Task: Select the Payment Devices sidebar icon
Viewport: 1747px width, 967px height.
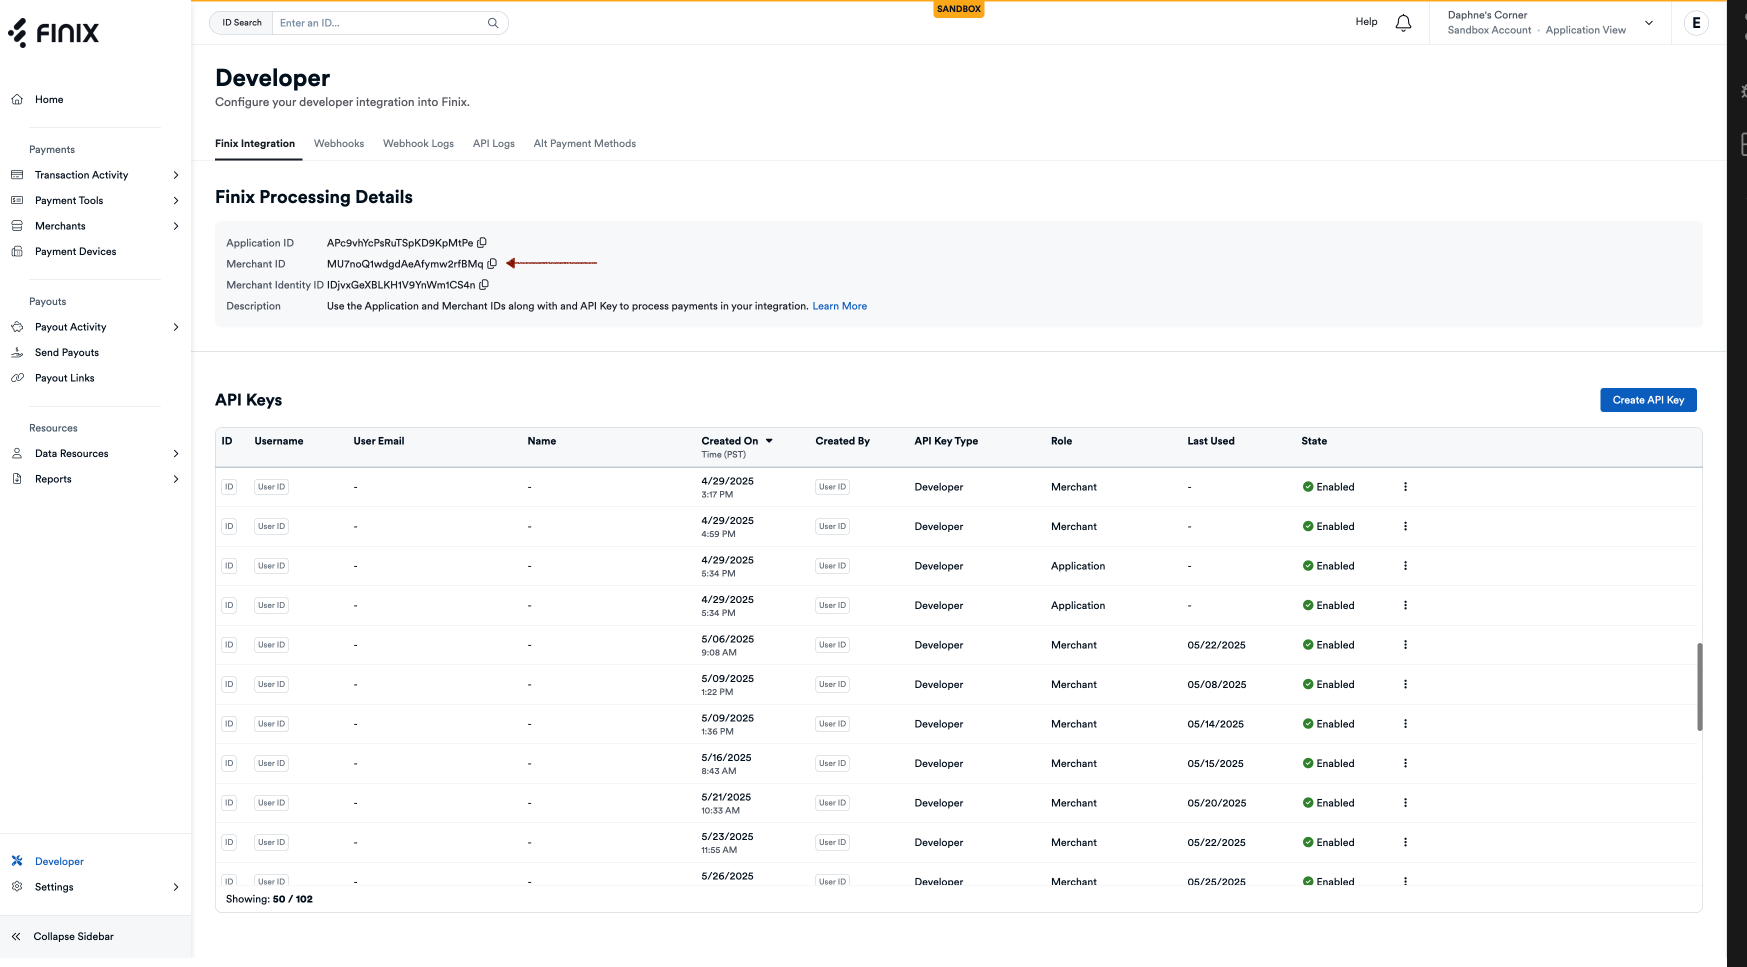Action: click(x=17, y=251)
